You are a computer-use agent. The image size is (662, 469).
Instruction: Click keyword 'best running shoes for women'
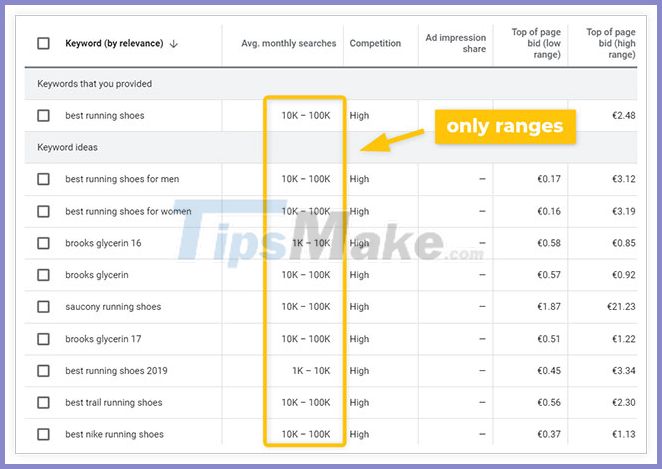pyautogui.click(x=128, y=211)
